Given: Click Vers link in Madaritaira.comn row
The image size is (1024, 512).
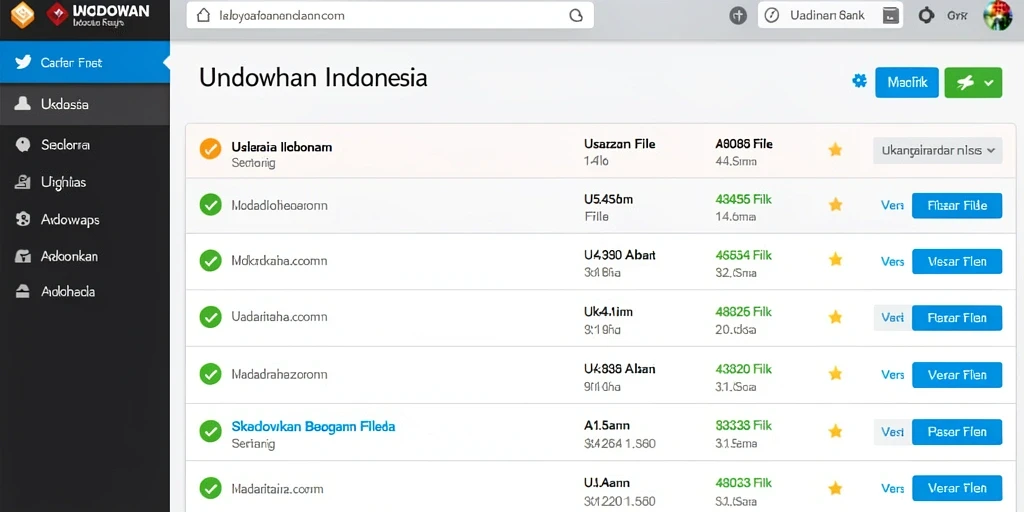Looking at the screenshot, I should coord(892,488).
